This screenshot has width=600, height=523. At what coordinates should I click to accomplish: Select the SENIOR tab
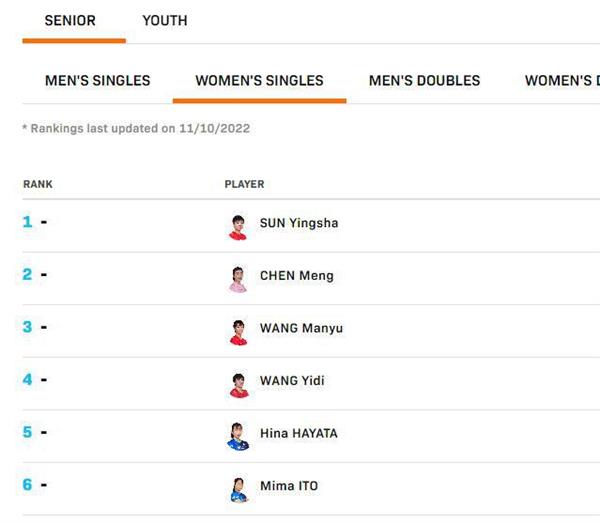click(70, 21)
